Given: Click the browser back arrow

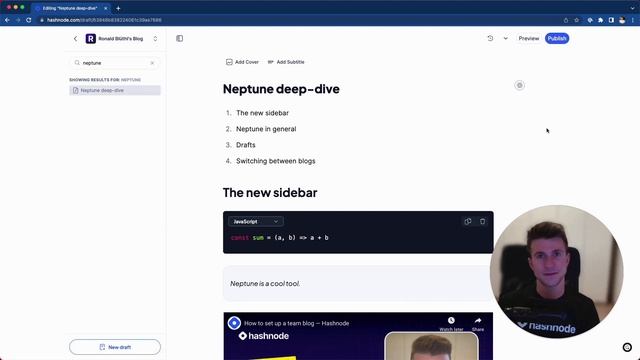Looking at the screenshot, I should 7,20.
